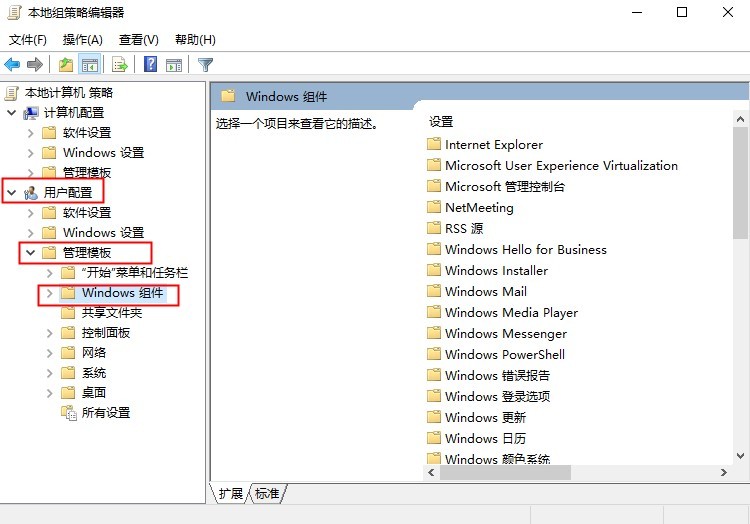Click the Windows 更新 folder icon
The width and height of the screenshot is (750, 524).
pos(434,417)
